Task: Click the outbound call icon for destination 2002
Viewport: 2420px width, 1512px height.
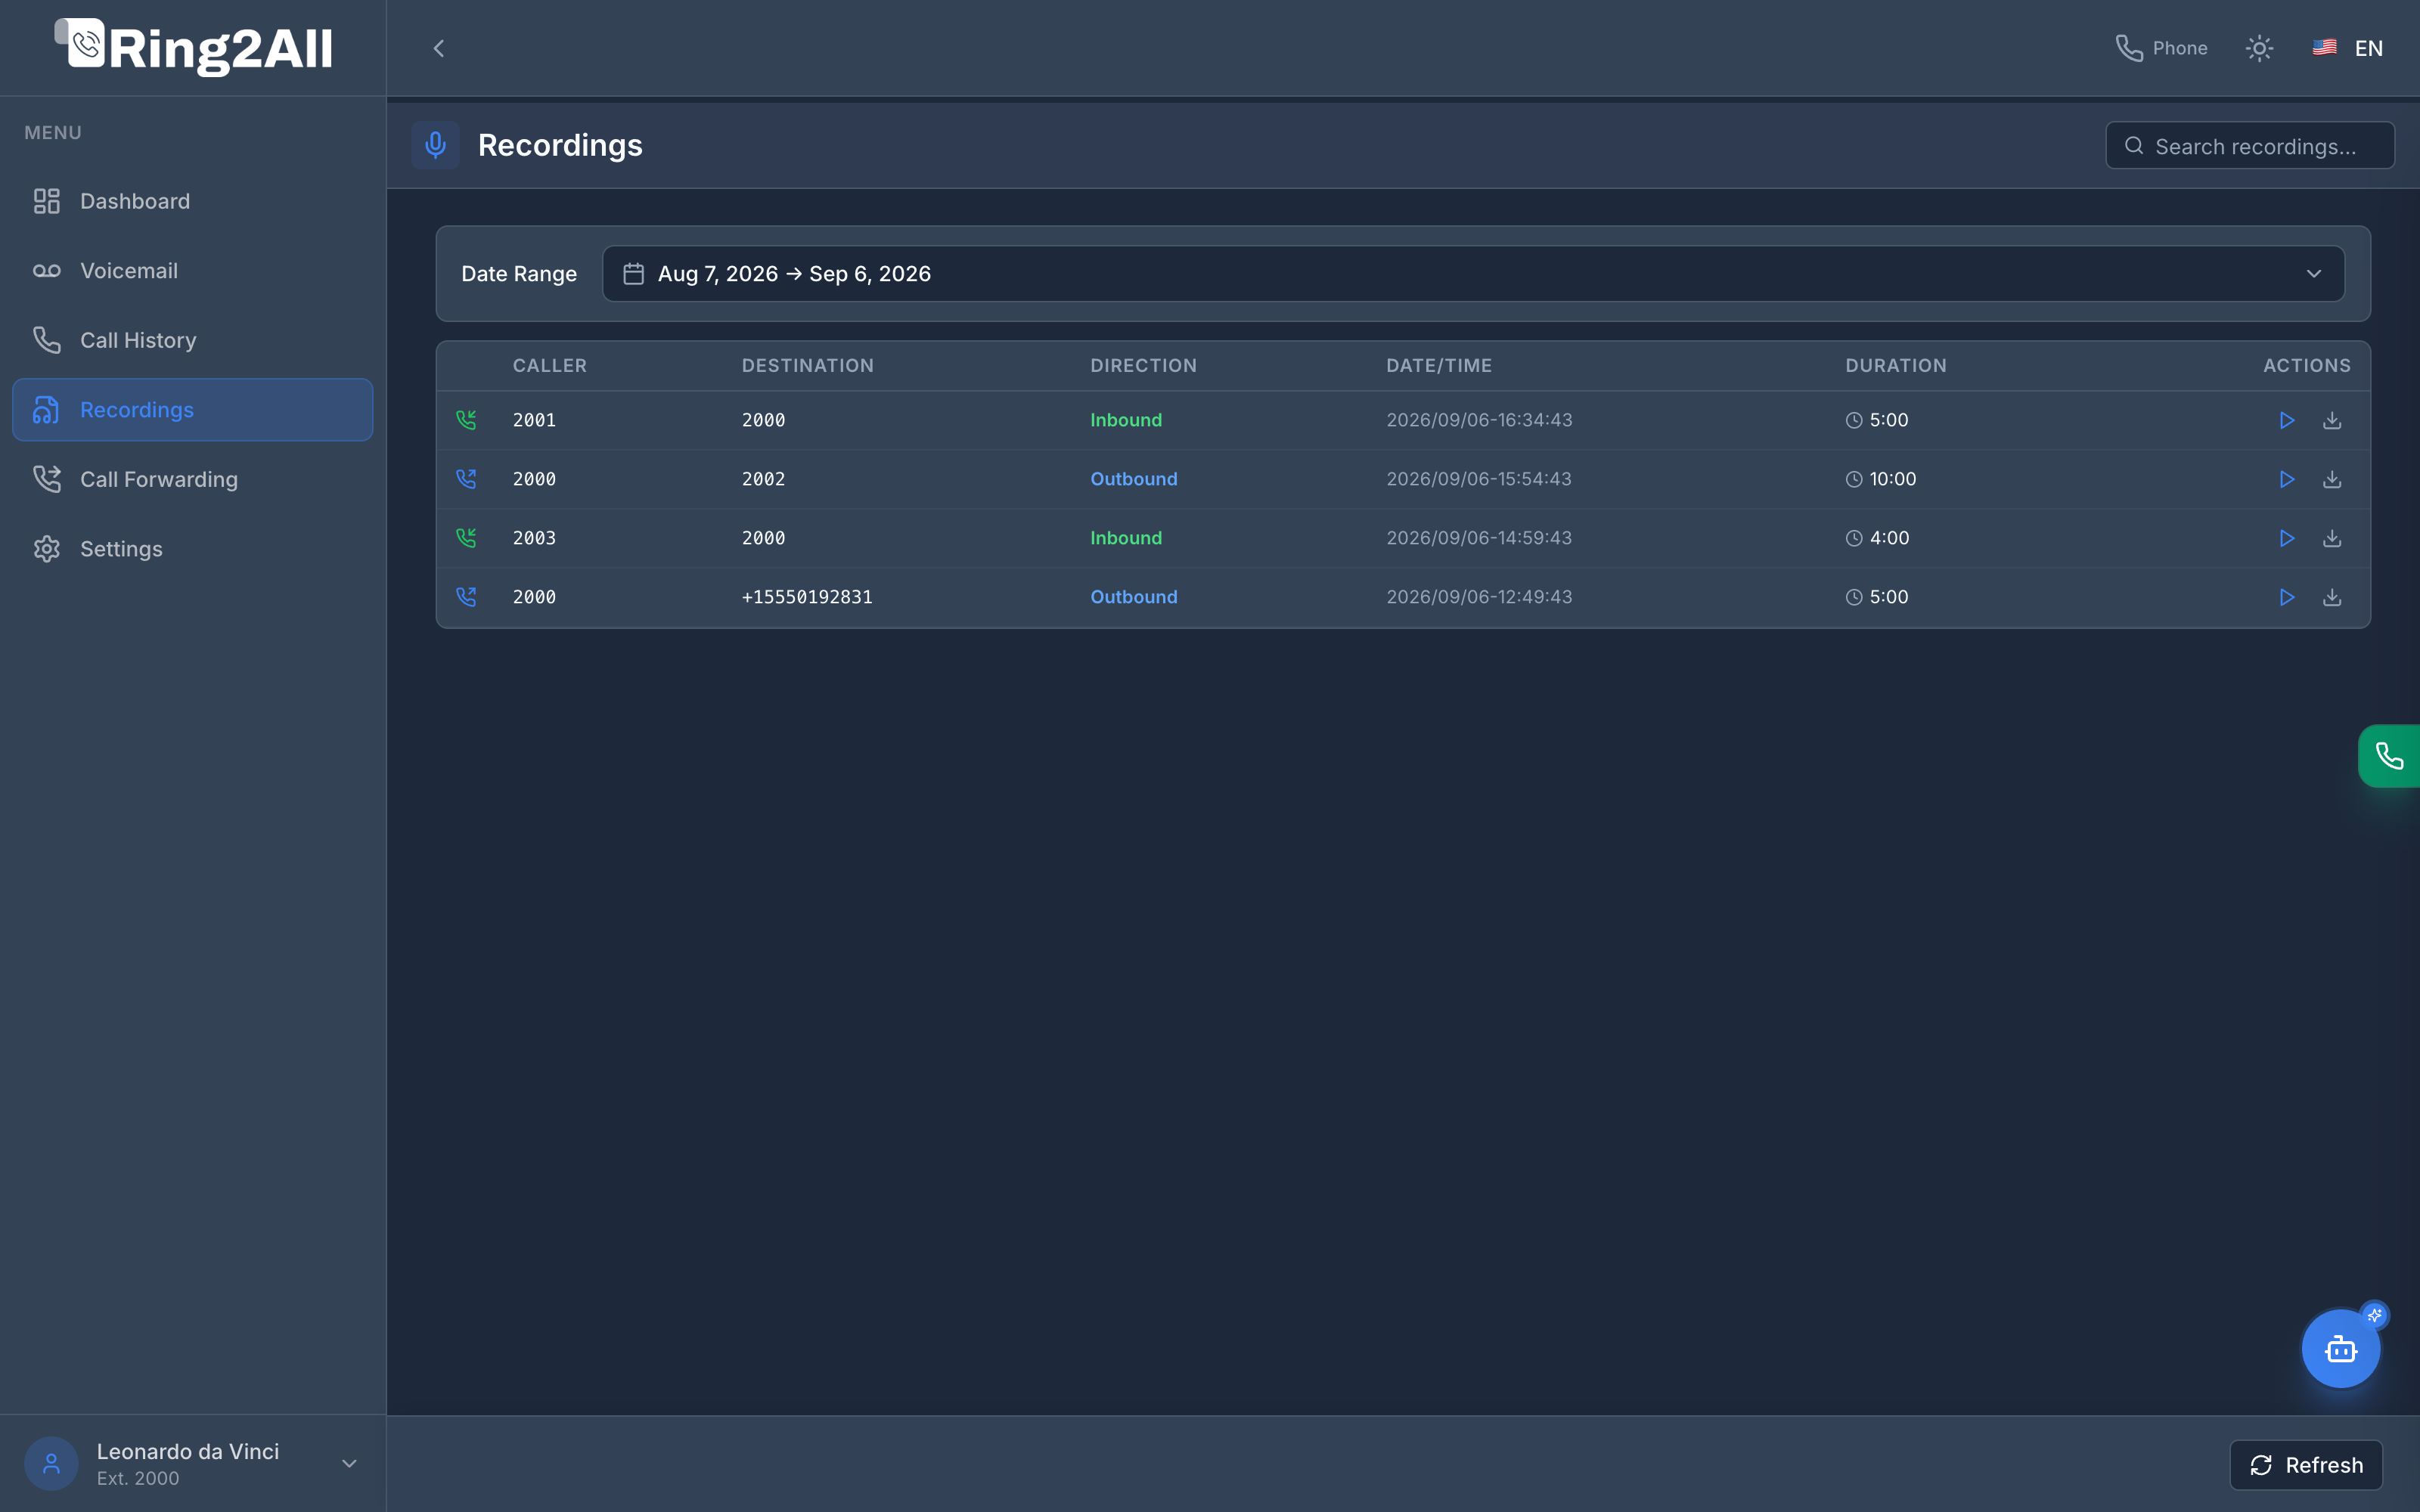Action: pyautogui.click(x=466, y=479)
